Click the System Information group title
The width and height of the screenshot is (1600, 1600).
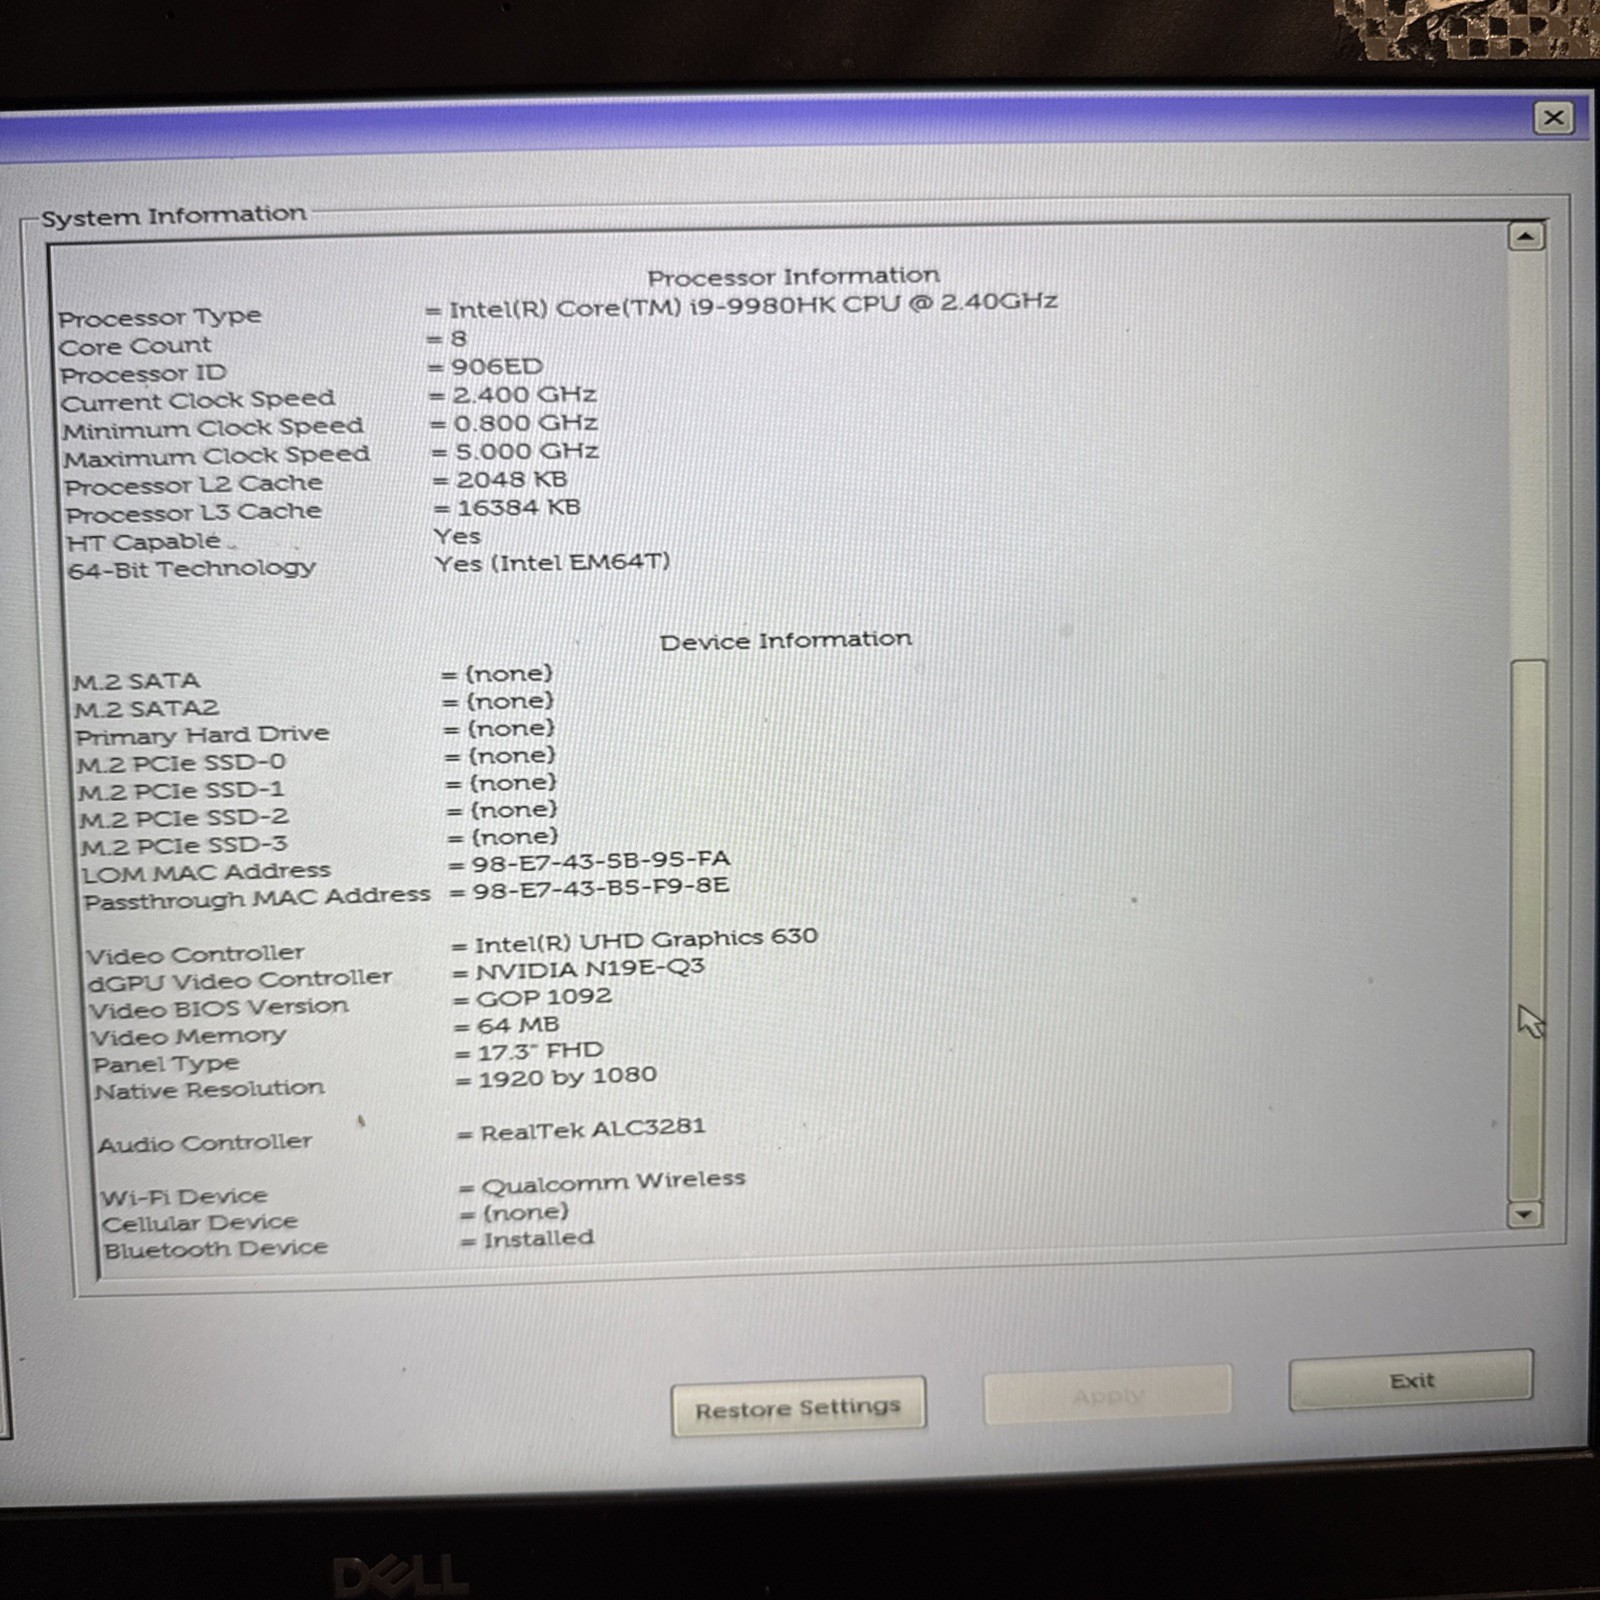[173, 216]
